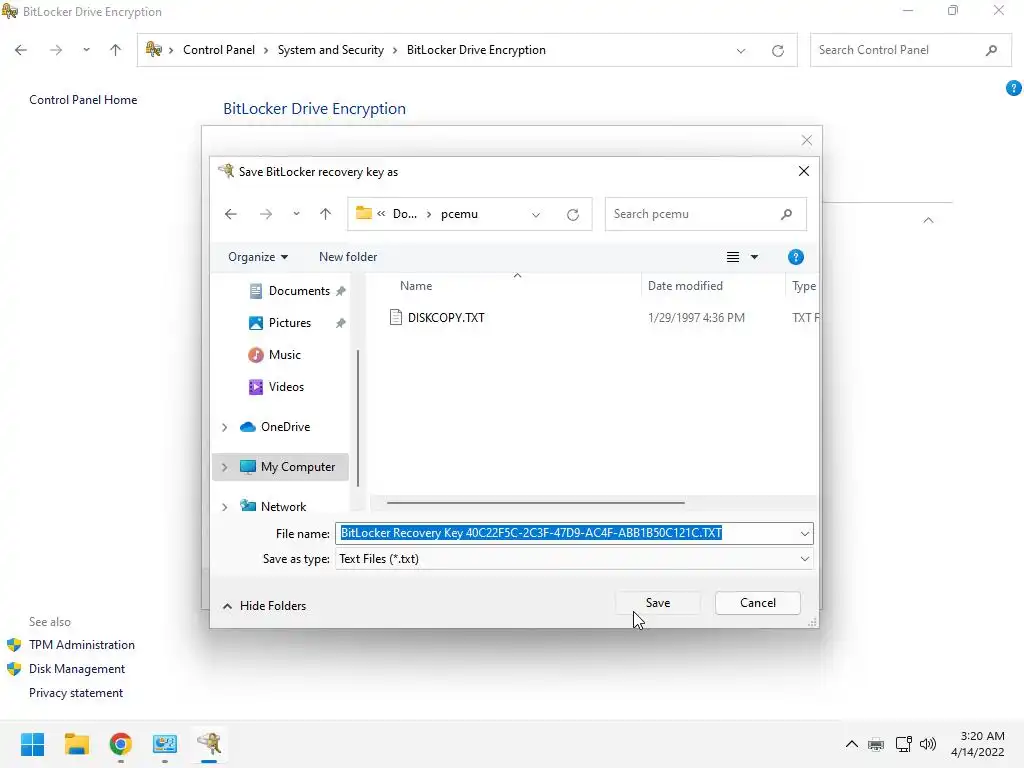
Task: Go back in the save dialog
Action: pyautogui.click(x=231, y=214)
